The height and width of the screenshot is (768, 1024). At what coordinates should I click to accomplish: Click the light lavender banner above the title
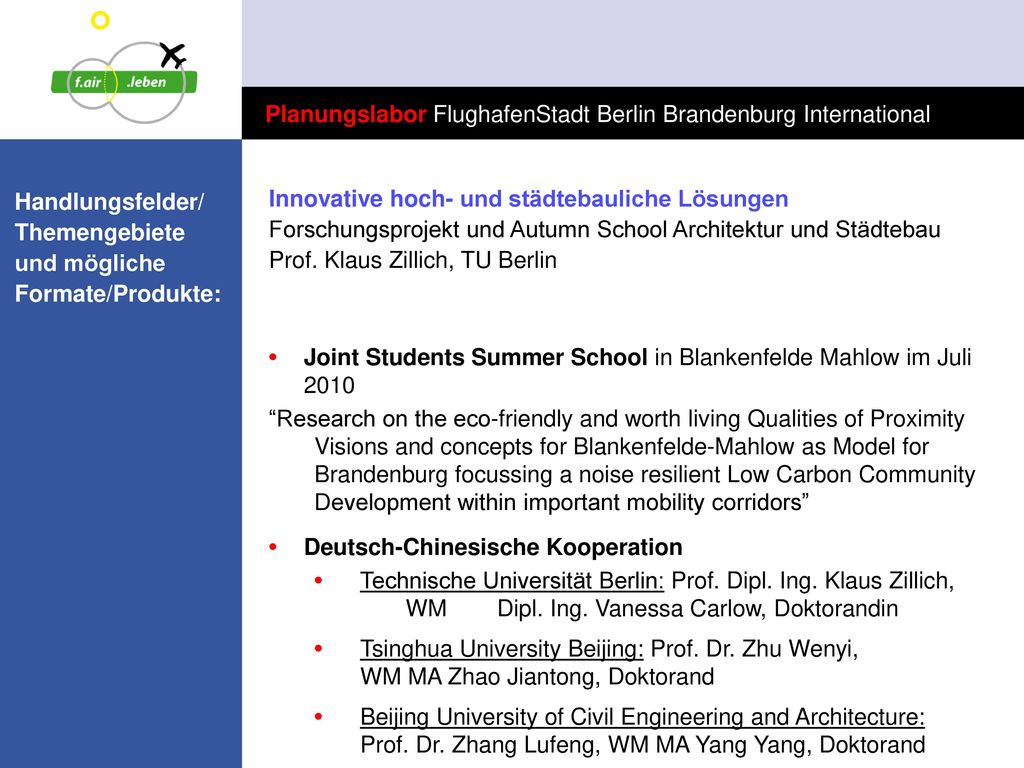point(633,43)
